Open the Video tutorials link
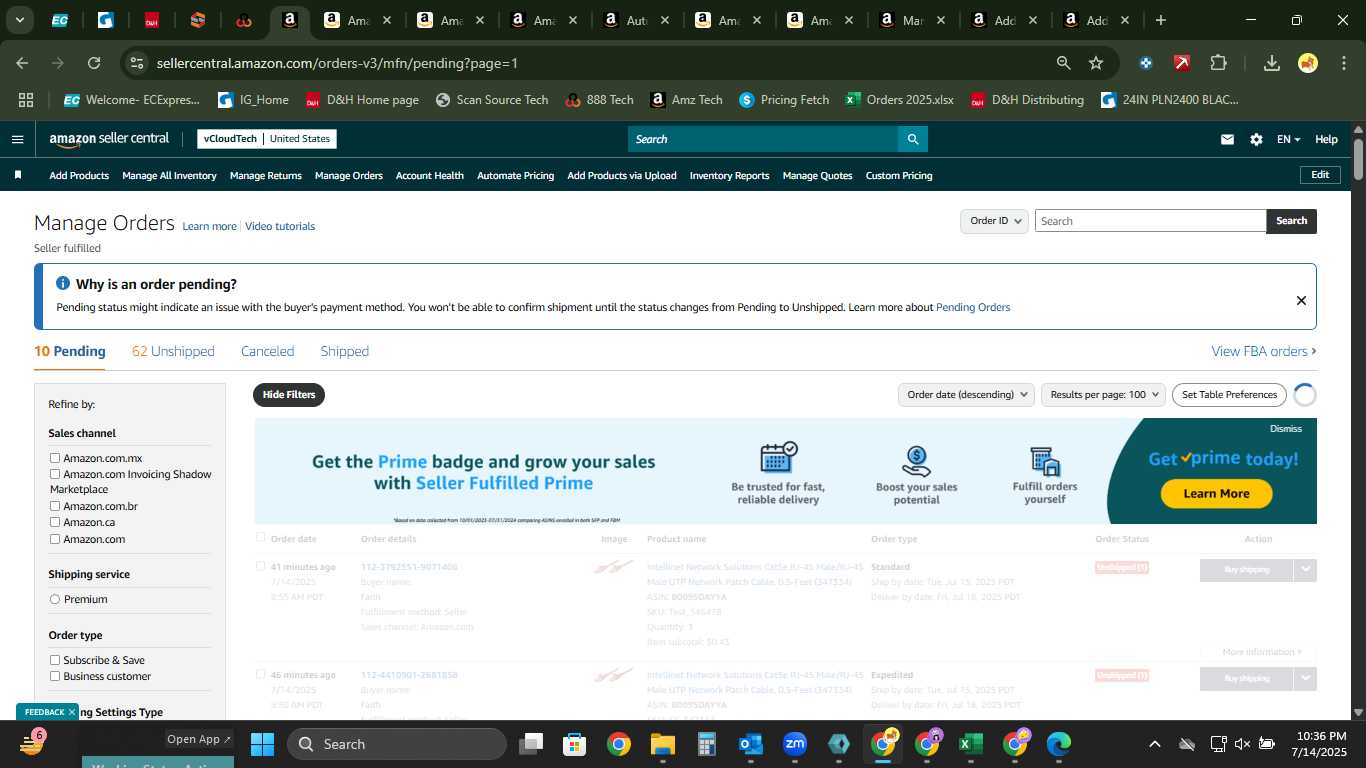Image resolution: width=1366 pixels, height=768 pixels. 280,226
